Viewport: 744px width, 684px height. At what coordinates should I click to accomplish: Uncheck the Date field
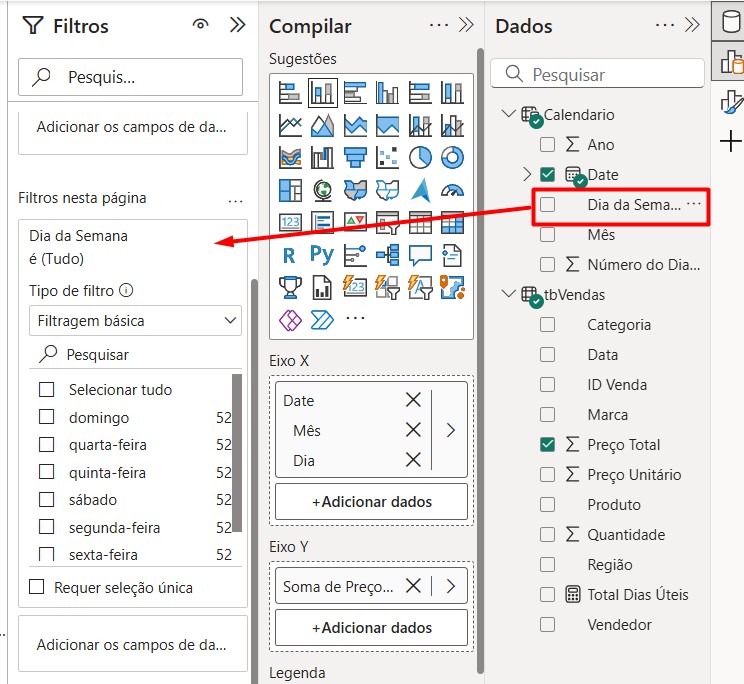(547, 174)
